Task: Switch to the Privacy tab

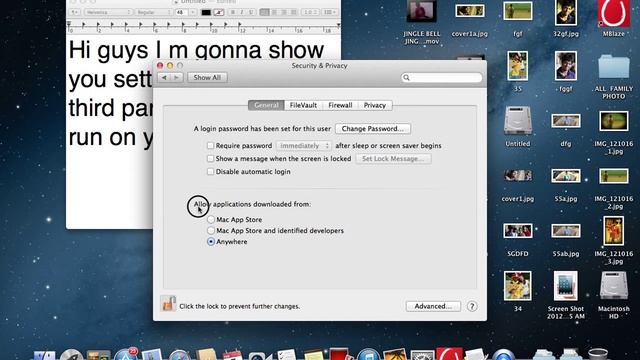Action: tap(375, 105)
